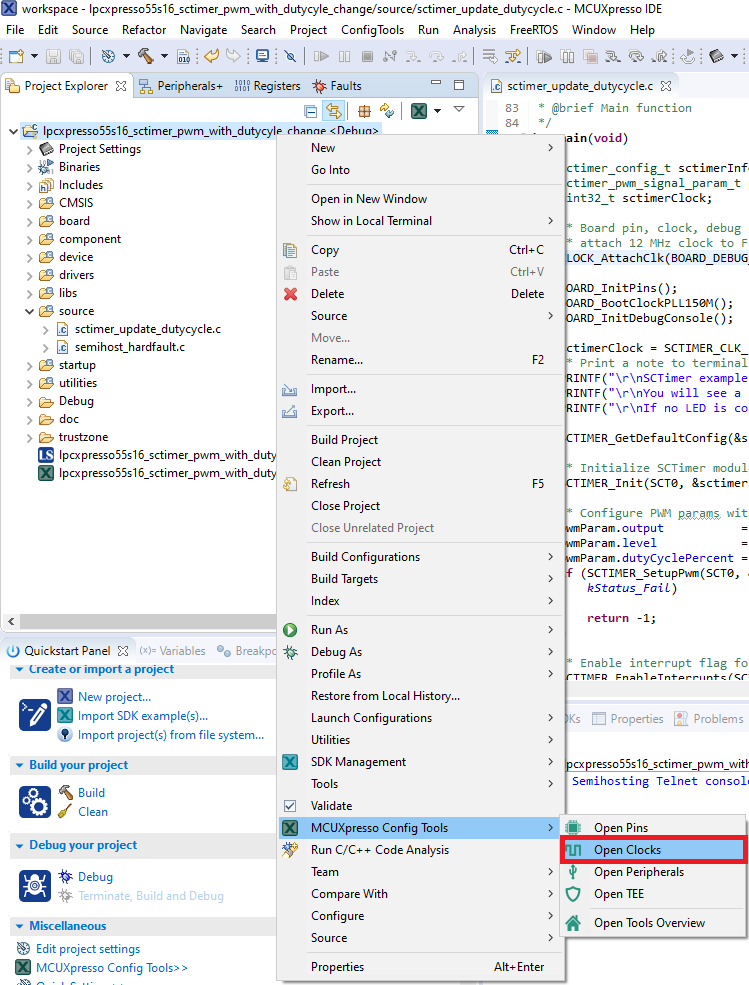Open Project Explorer view menu dropdown
The height and width of the screenshot is (985, 749).
click(459, 110)
